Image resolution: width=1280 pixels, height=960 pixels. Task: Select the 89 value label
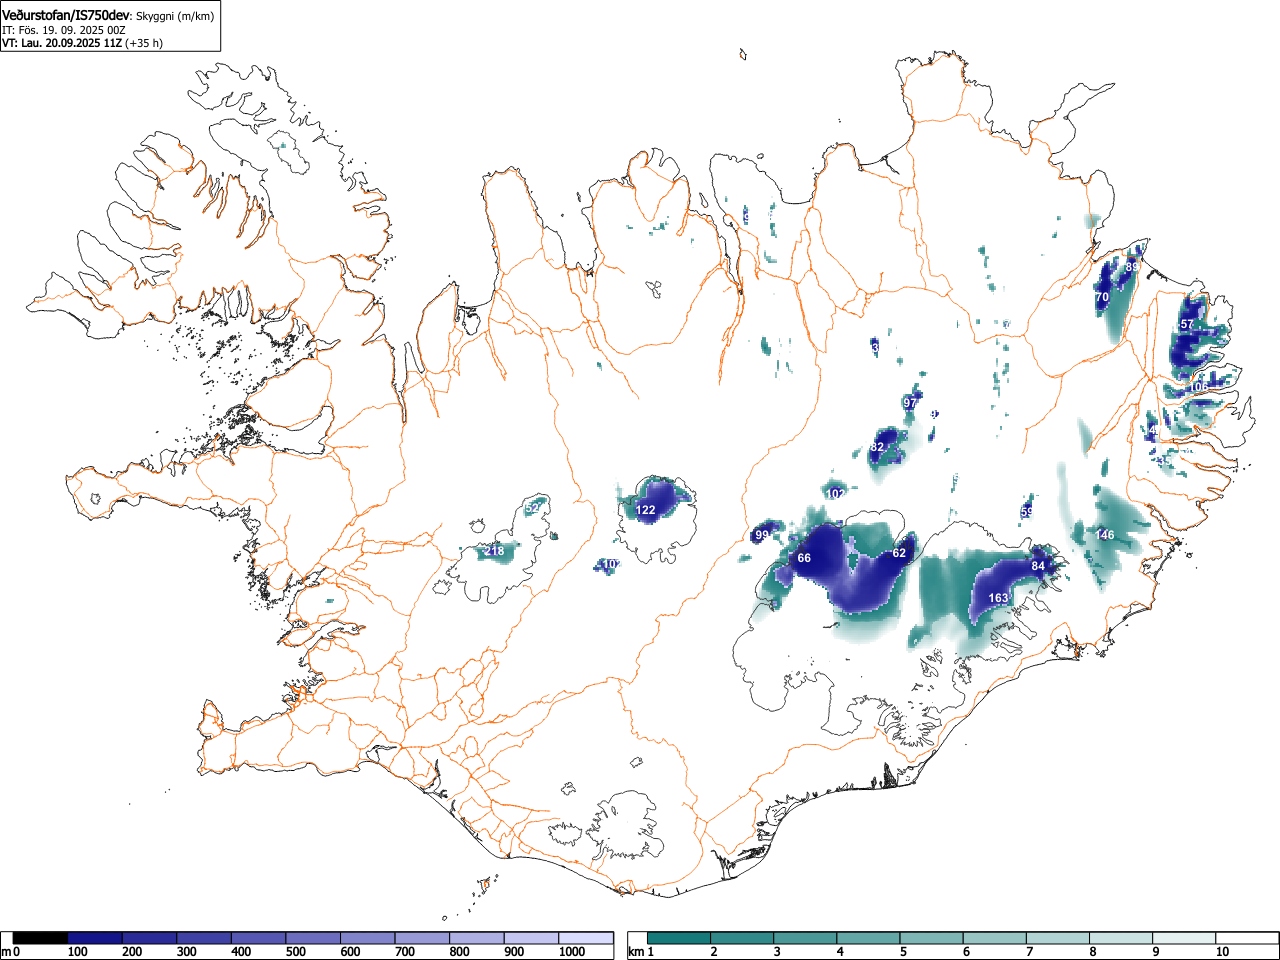[x=1132, y=267]
